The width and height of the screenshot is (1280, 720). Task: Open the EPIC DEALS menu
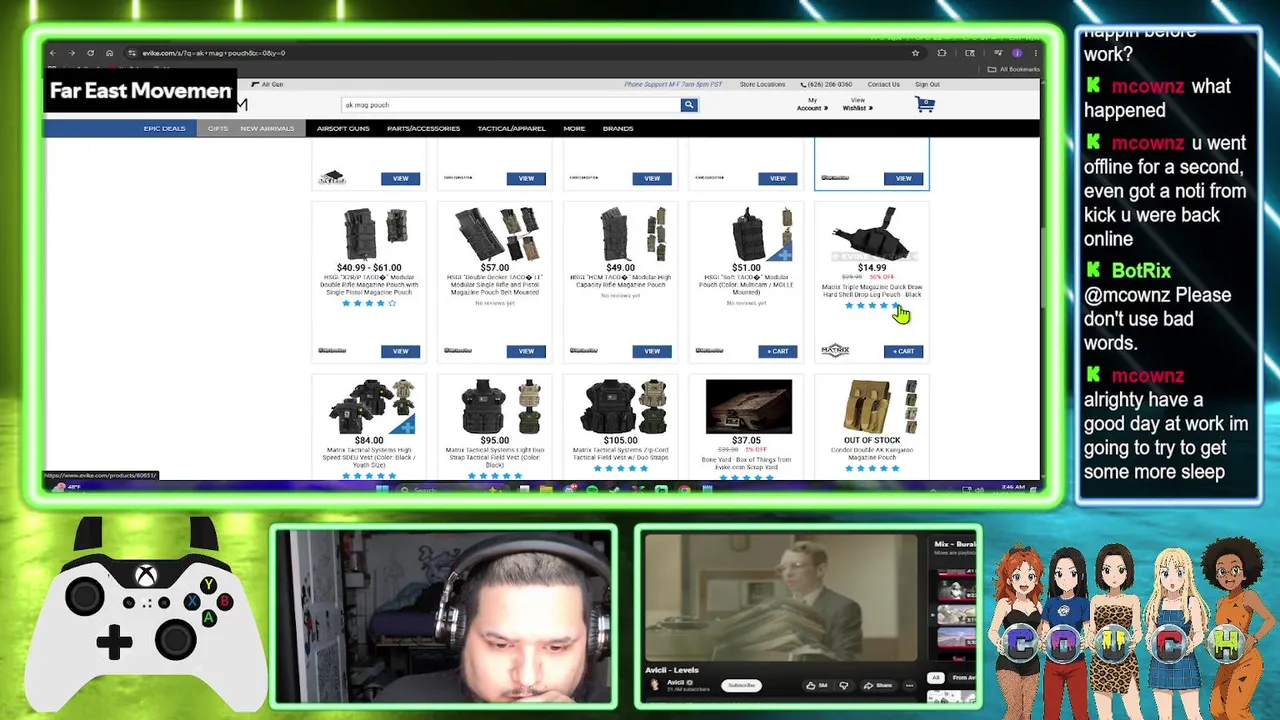tap(164, 128)
